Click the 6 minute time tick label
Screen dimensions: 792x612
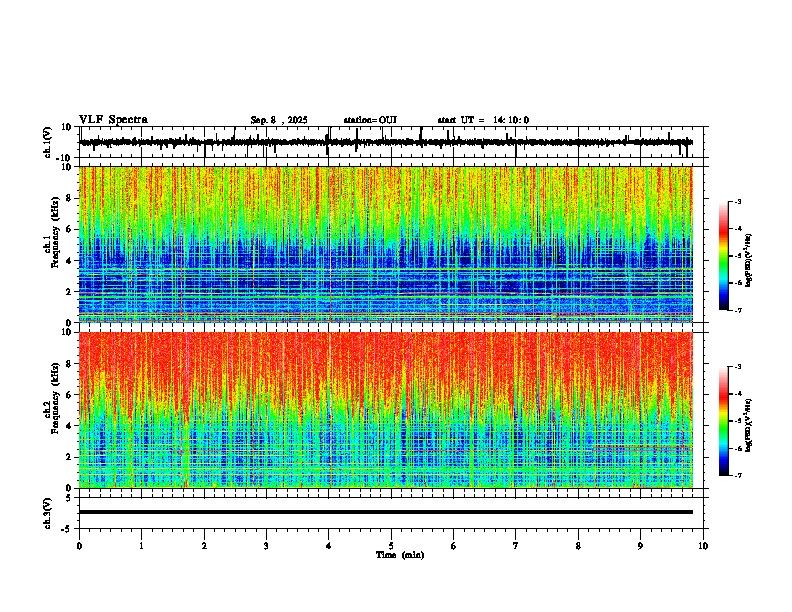click(x=454, y=546)
